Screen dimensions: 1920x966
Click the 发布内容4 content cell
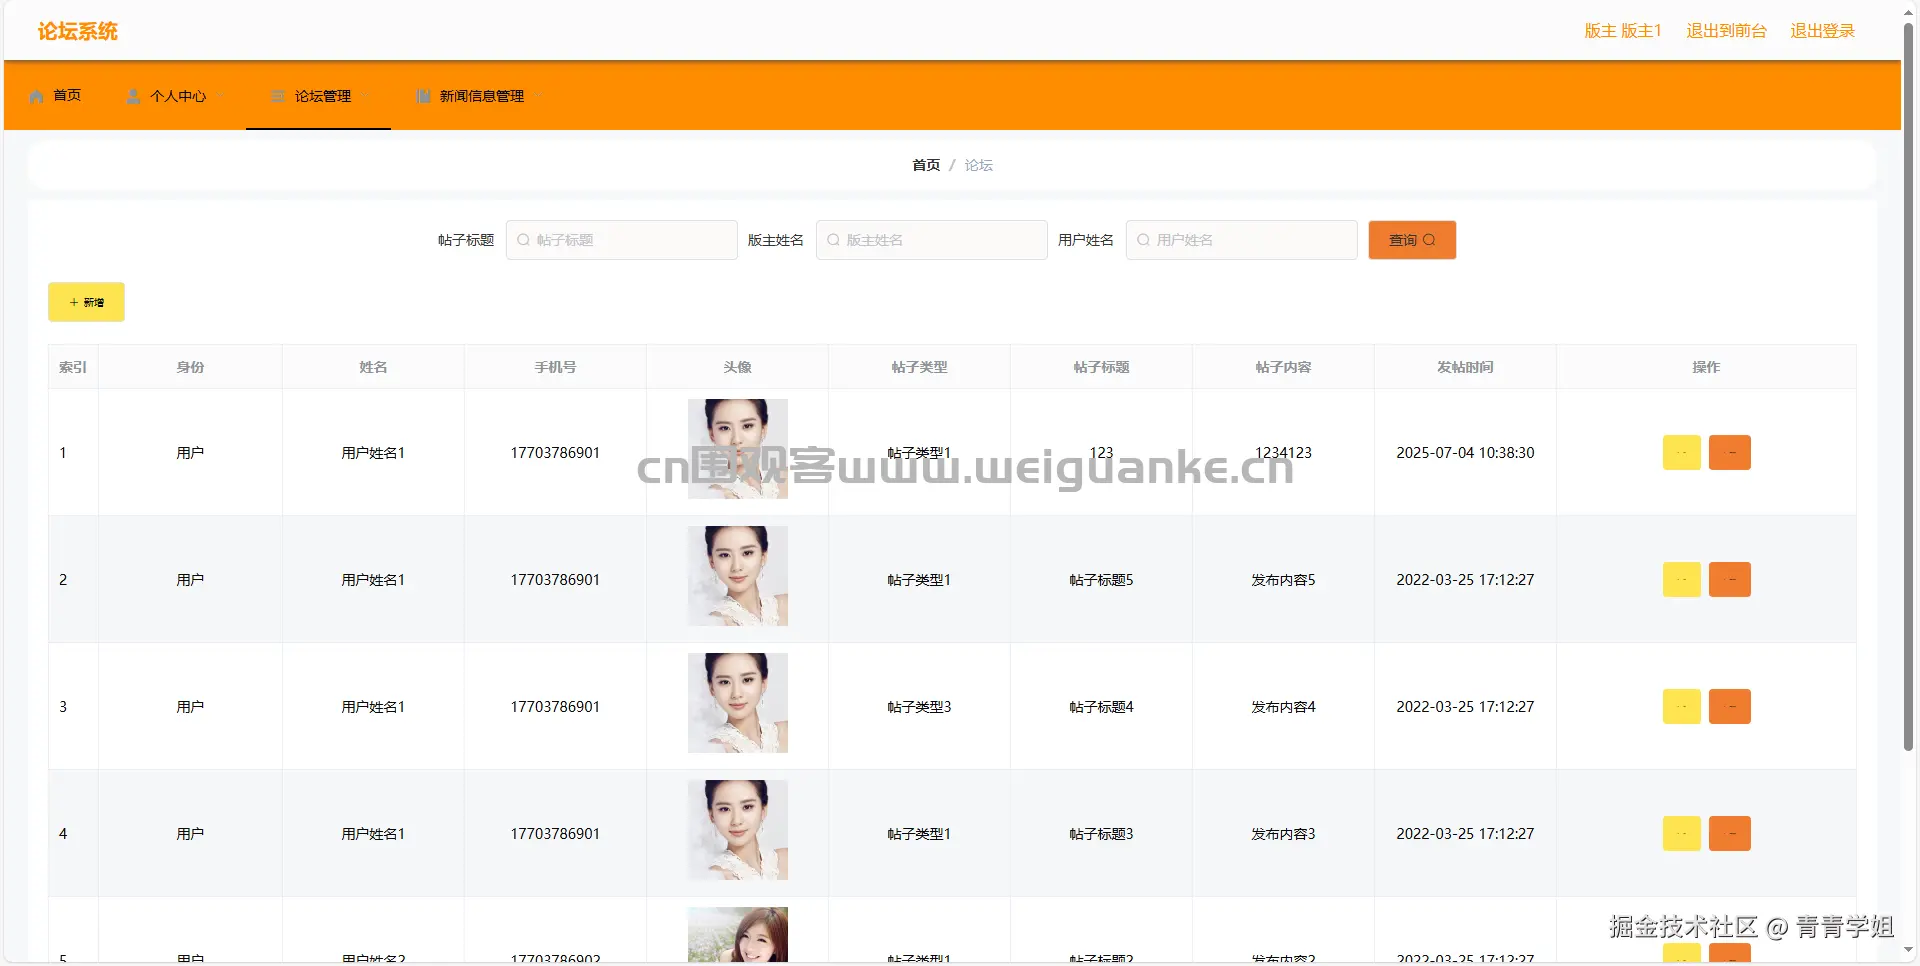pyautogui.click(x=1283, y=707)
